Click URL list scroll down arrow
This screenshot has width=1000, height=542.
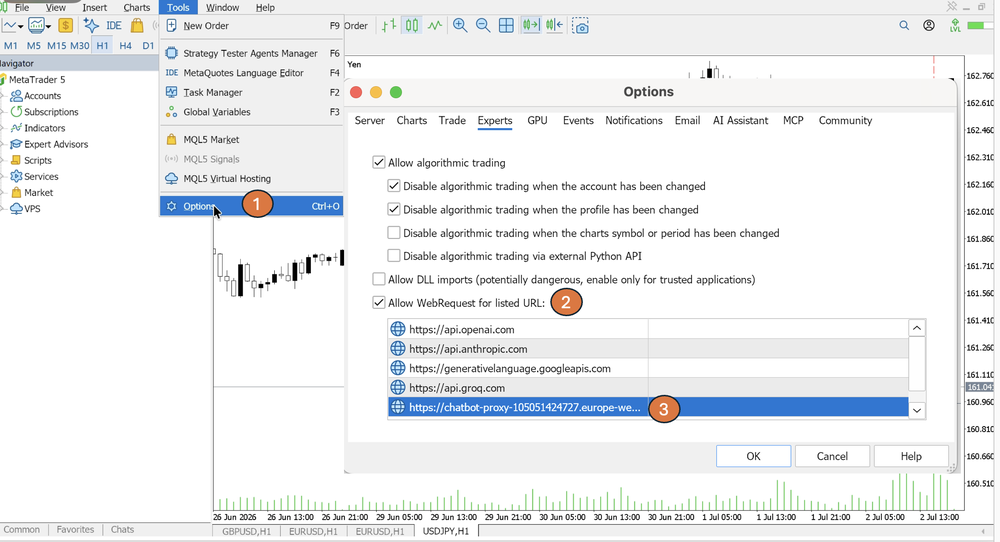pyautogui.click(x=916, y=410)
